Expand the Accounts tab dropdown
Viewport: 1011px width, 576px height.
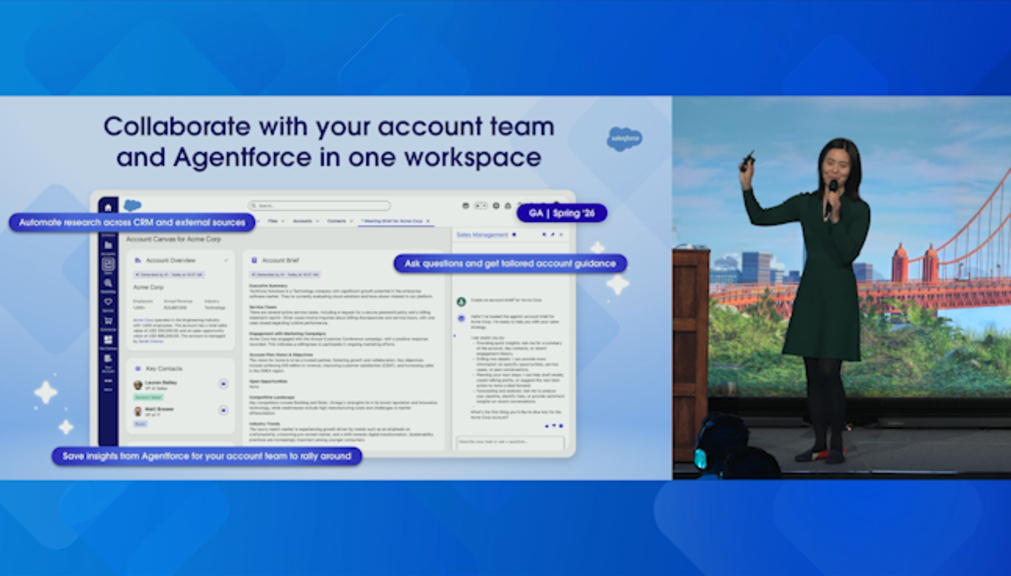coord(317,221)
